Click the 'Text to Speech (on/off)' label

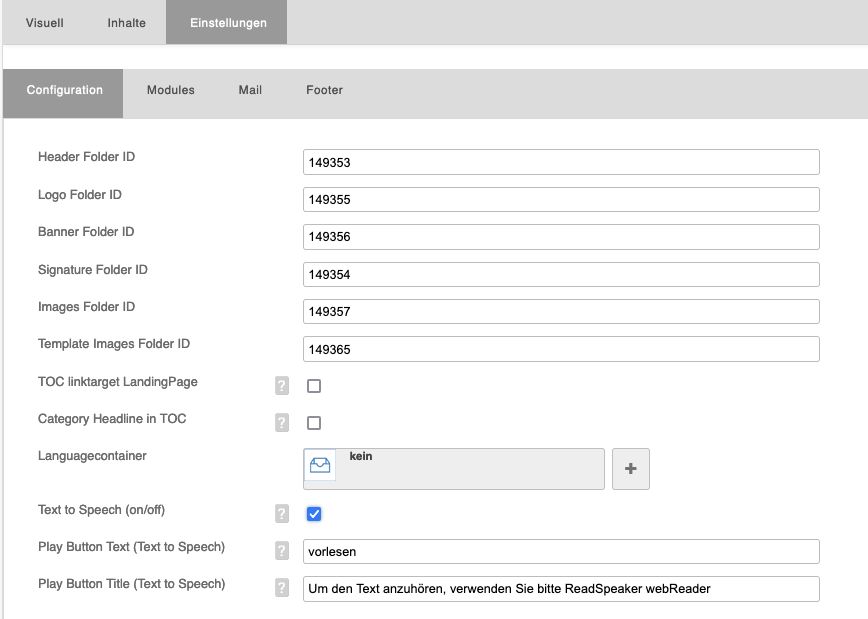(101, 510)
